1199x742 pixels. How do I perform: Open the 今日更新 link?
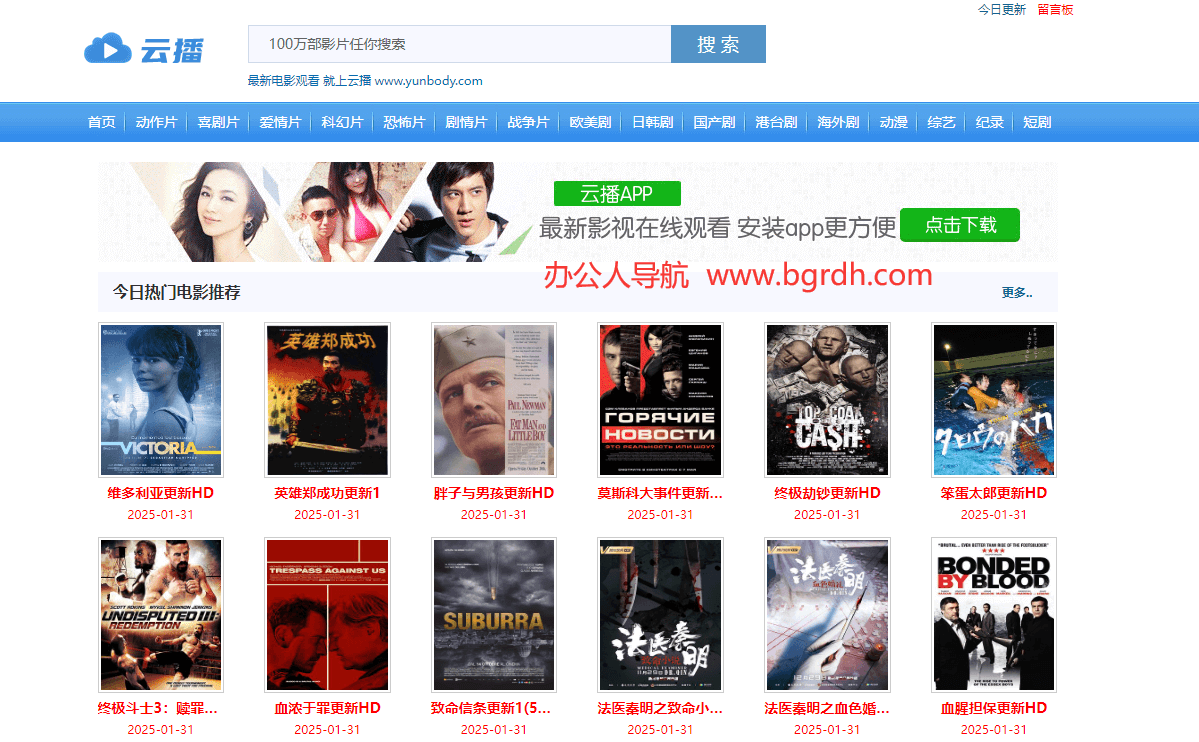point(1001,10)
